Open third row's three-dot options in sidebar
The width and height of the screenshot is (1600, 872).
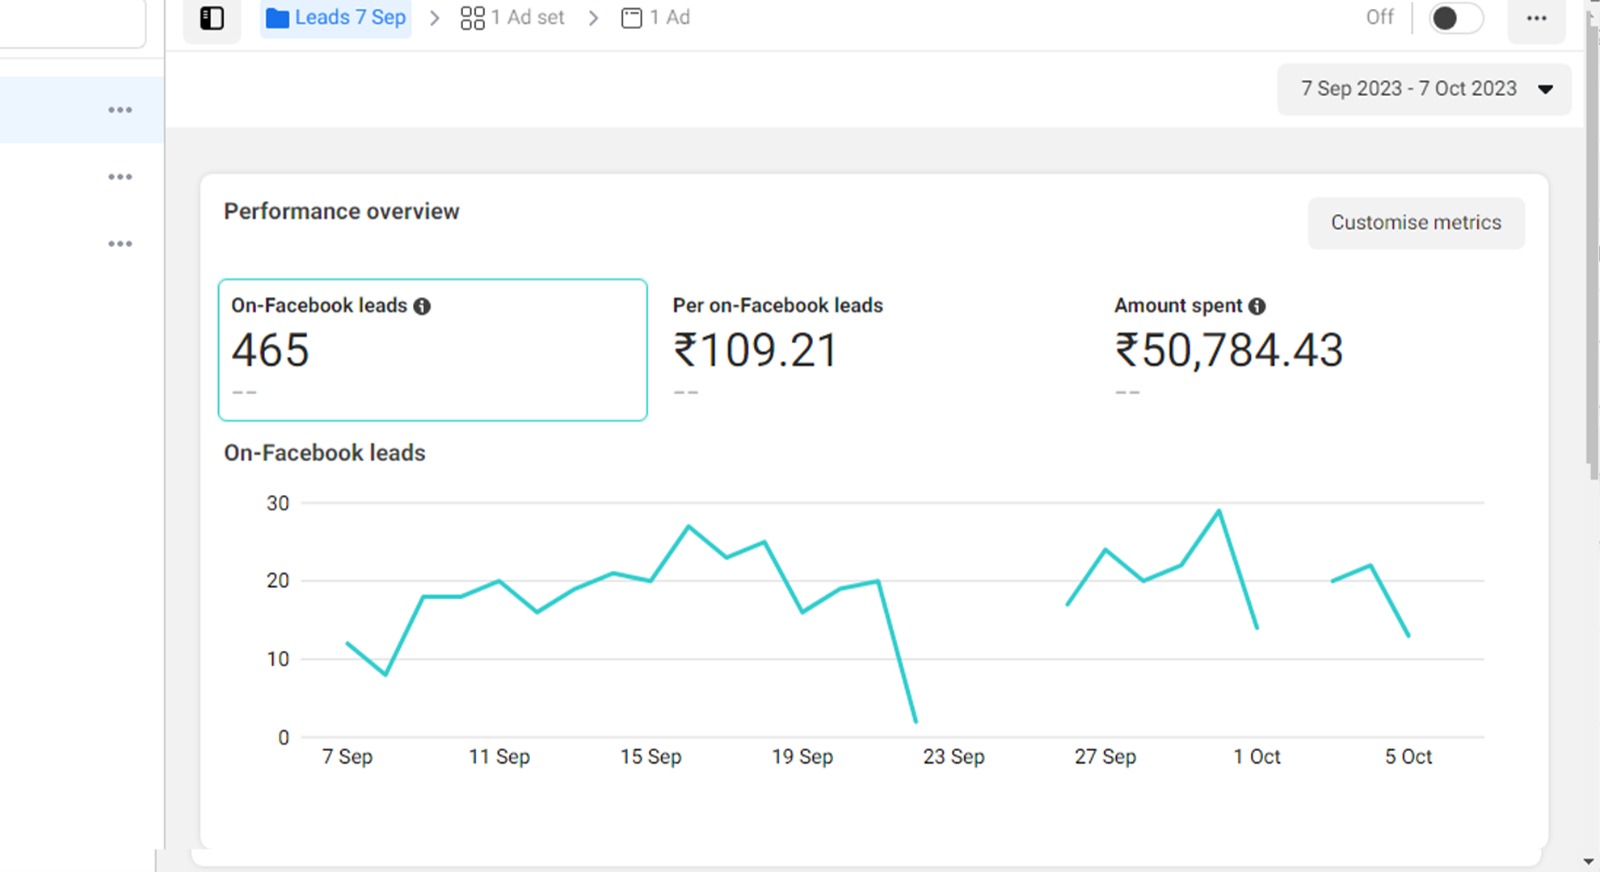[120, 244]
